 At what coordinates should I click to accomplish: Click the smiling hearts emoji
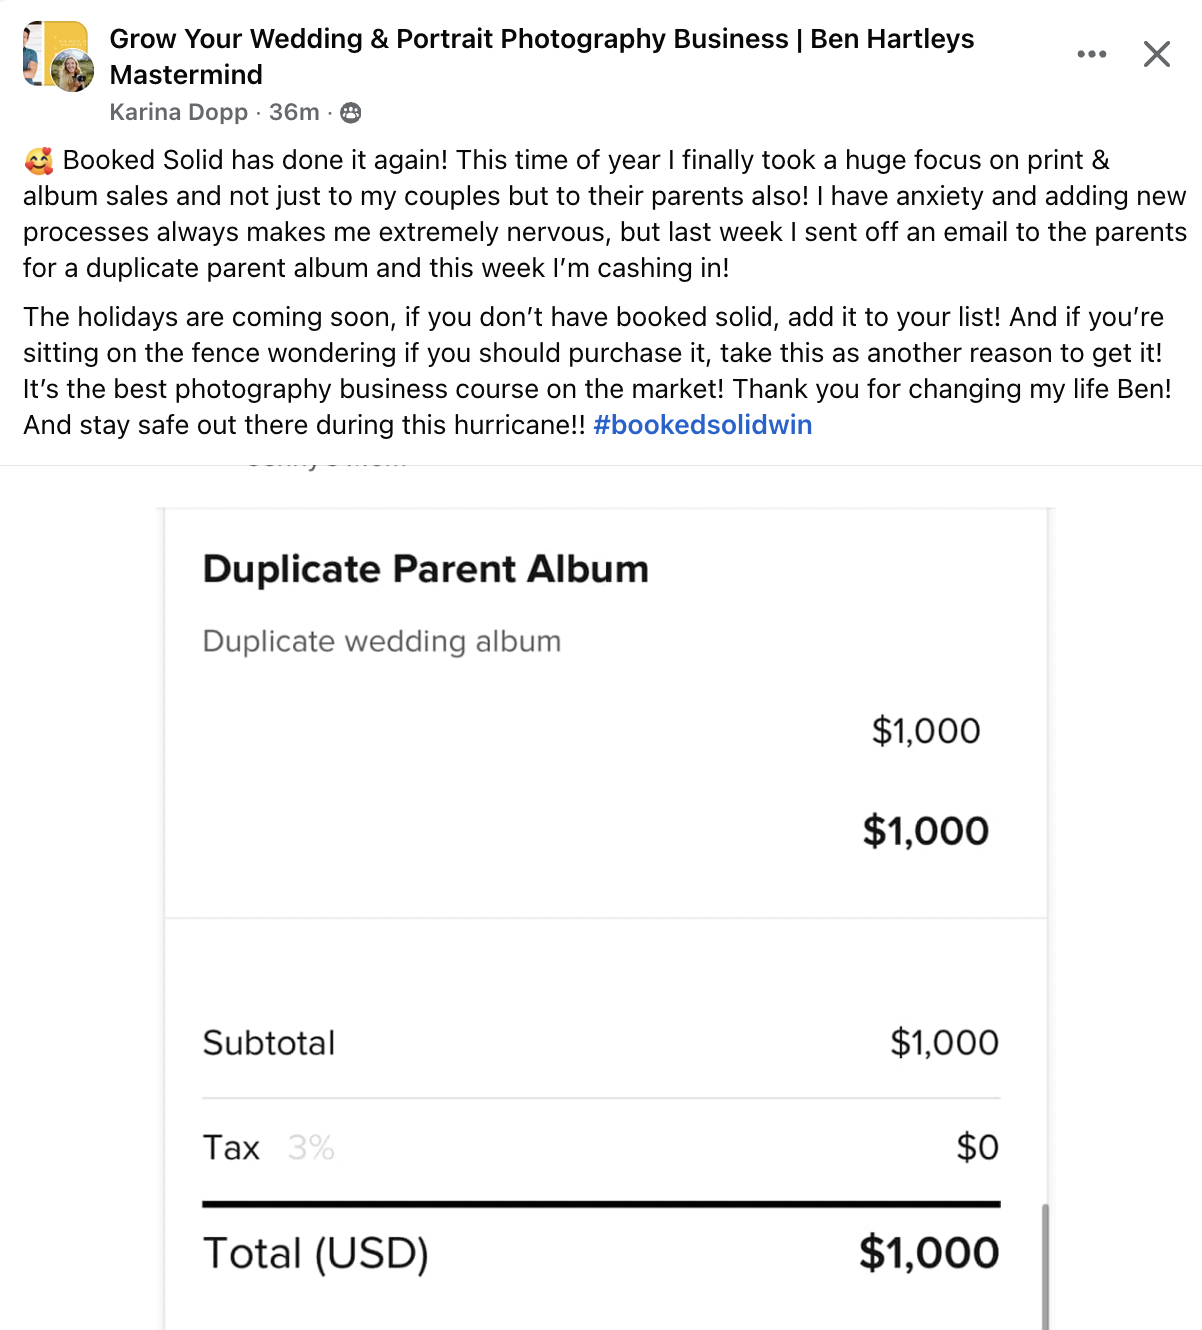[39, 161]
